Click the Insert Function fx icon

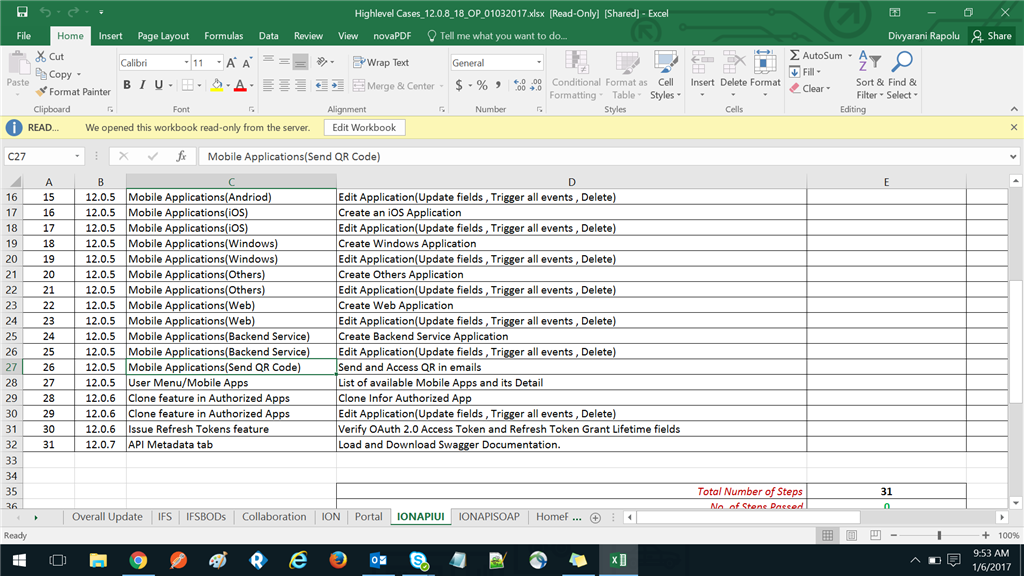pyautogui.click(x=181, y=156)
